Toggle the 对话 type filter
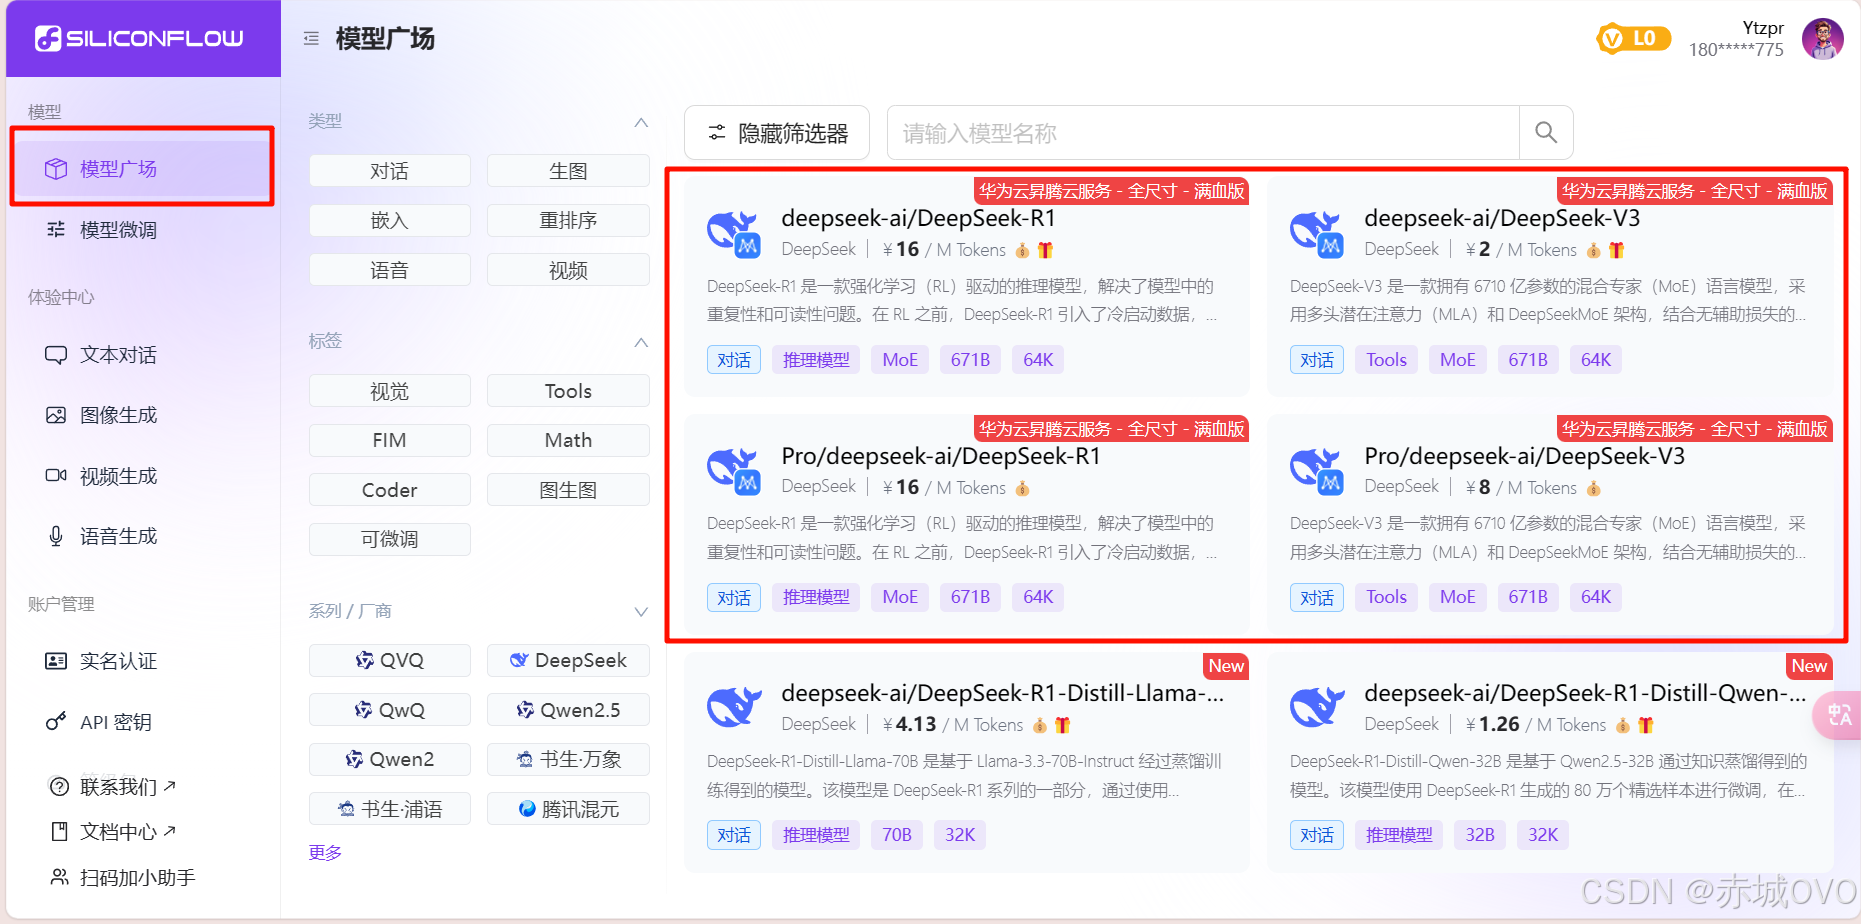Image resolution: width=1861 pixels, height=924 pixels. [389, 171]
